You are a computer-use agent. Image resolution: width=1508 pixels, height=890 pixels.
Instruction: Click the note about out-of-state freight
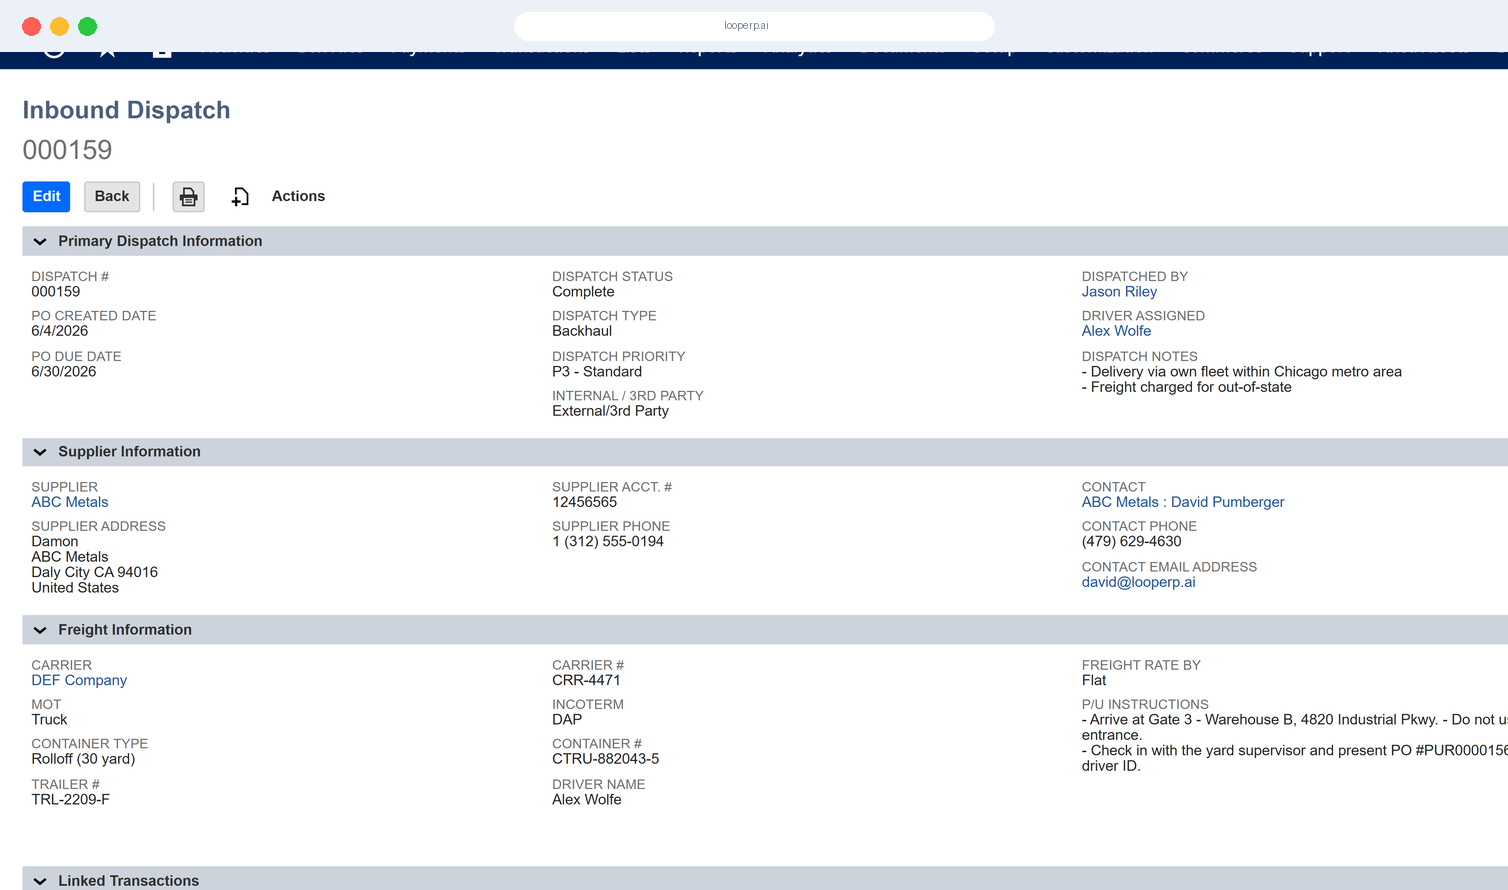pos(1187,387)
